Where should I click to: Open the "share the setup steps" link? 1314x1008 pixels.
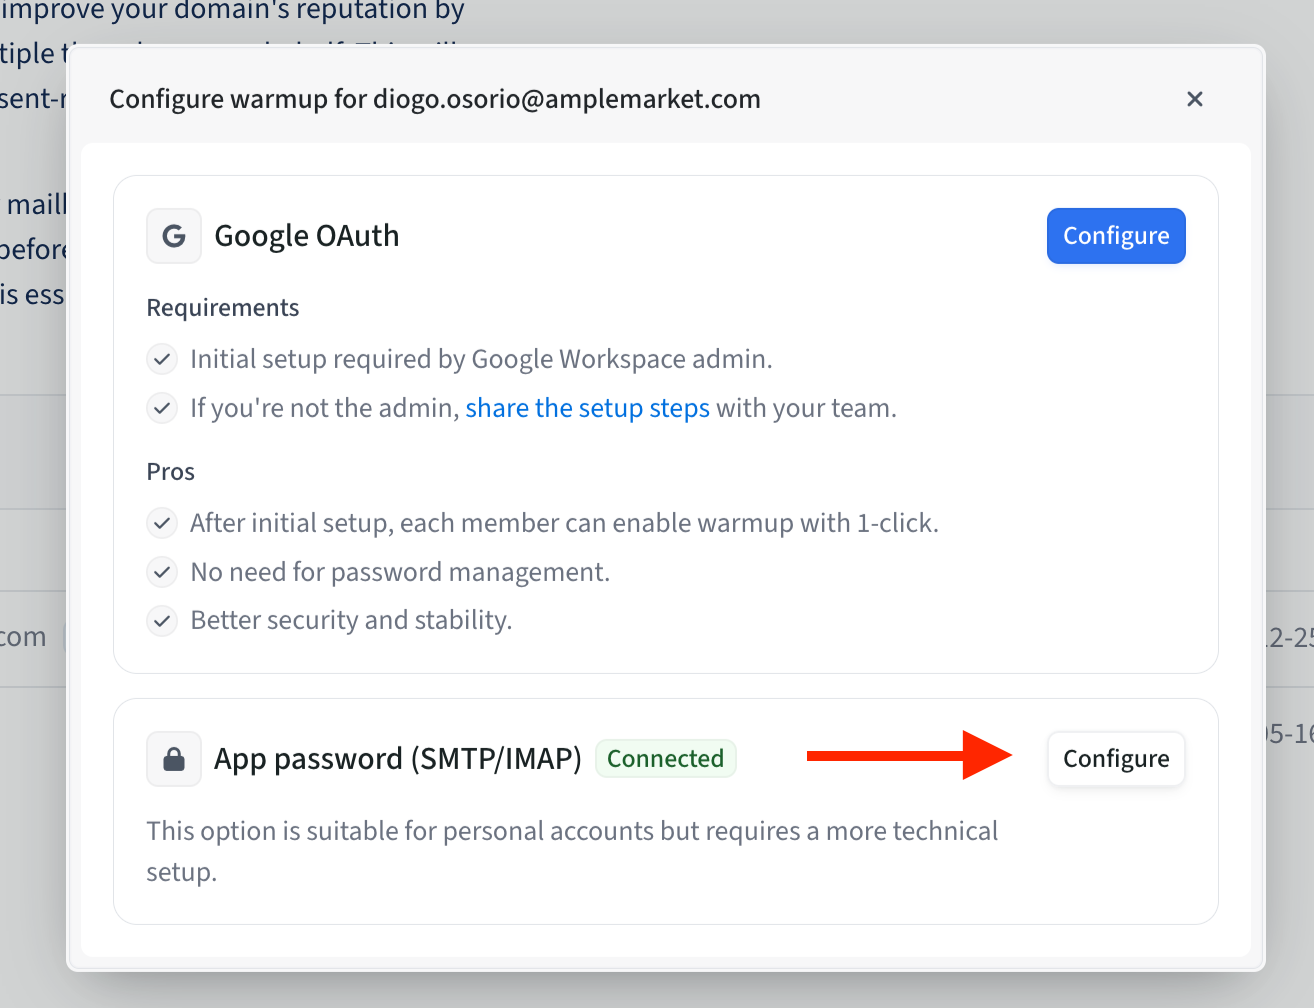[x=587, y=408]
